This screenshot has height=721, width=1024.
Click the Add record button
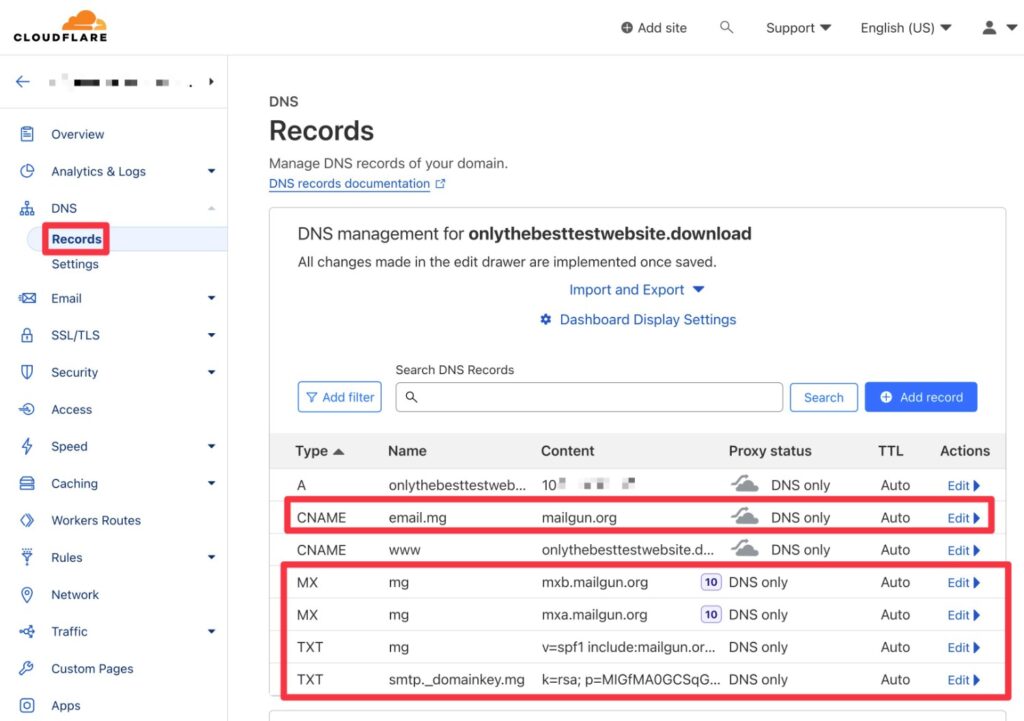pyautogui.click(x=920, y=397)
